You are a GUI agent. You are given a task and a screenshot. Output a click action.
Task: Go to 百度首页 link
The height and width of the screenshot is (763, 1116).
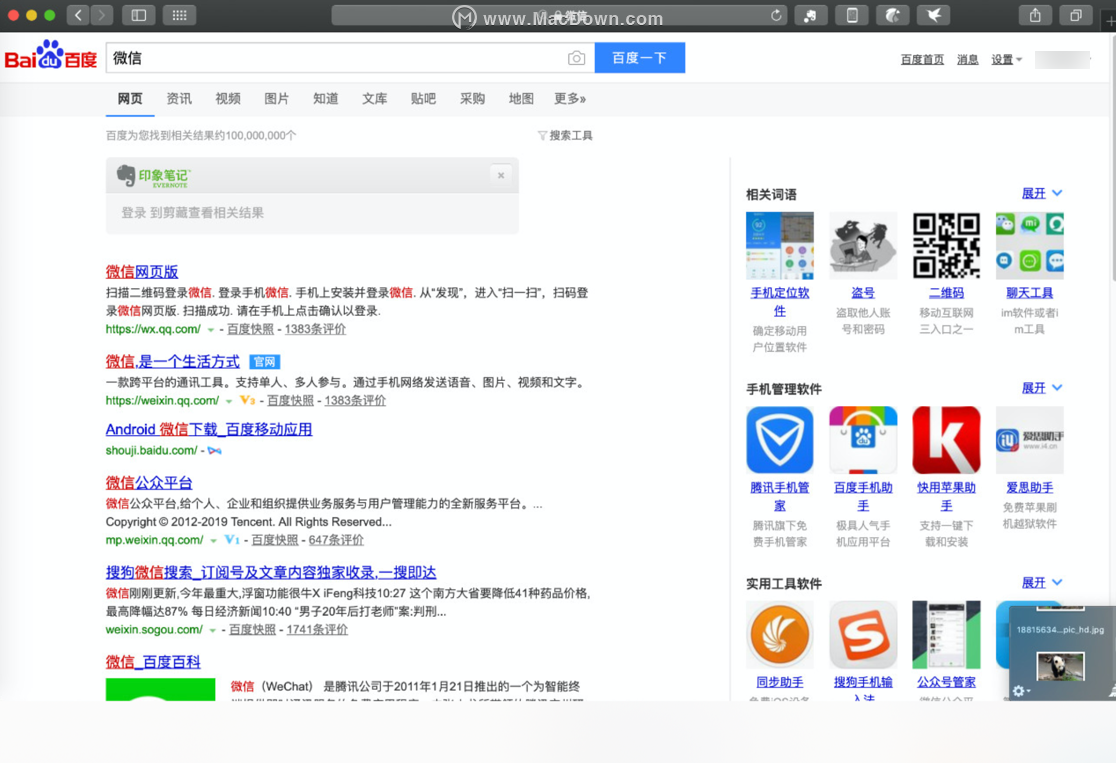922,60
